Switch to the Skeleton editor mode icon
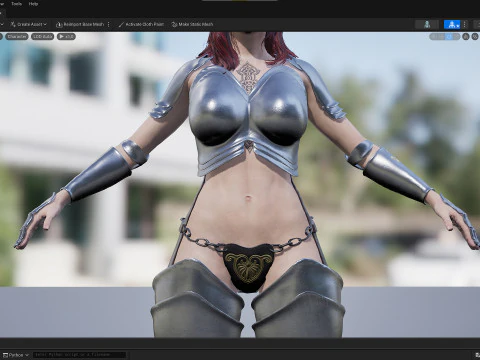 coord(427,25)
